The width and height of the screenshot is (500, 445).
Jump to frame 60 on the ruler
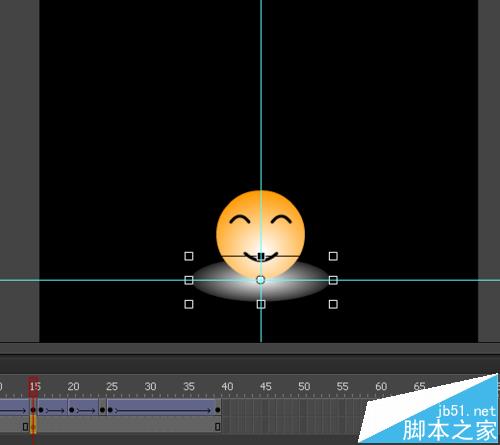click(x=381, y=386)
